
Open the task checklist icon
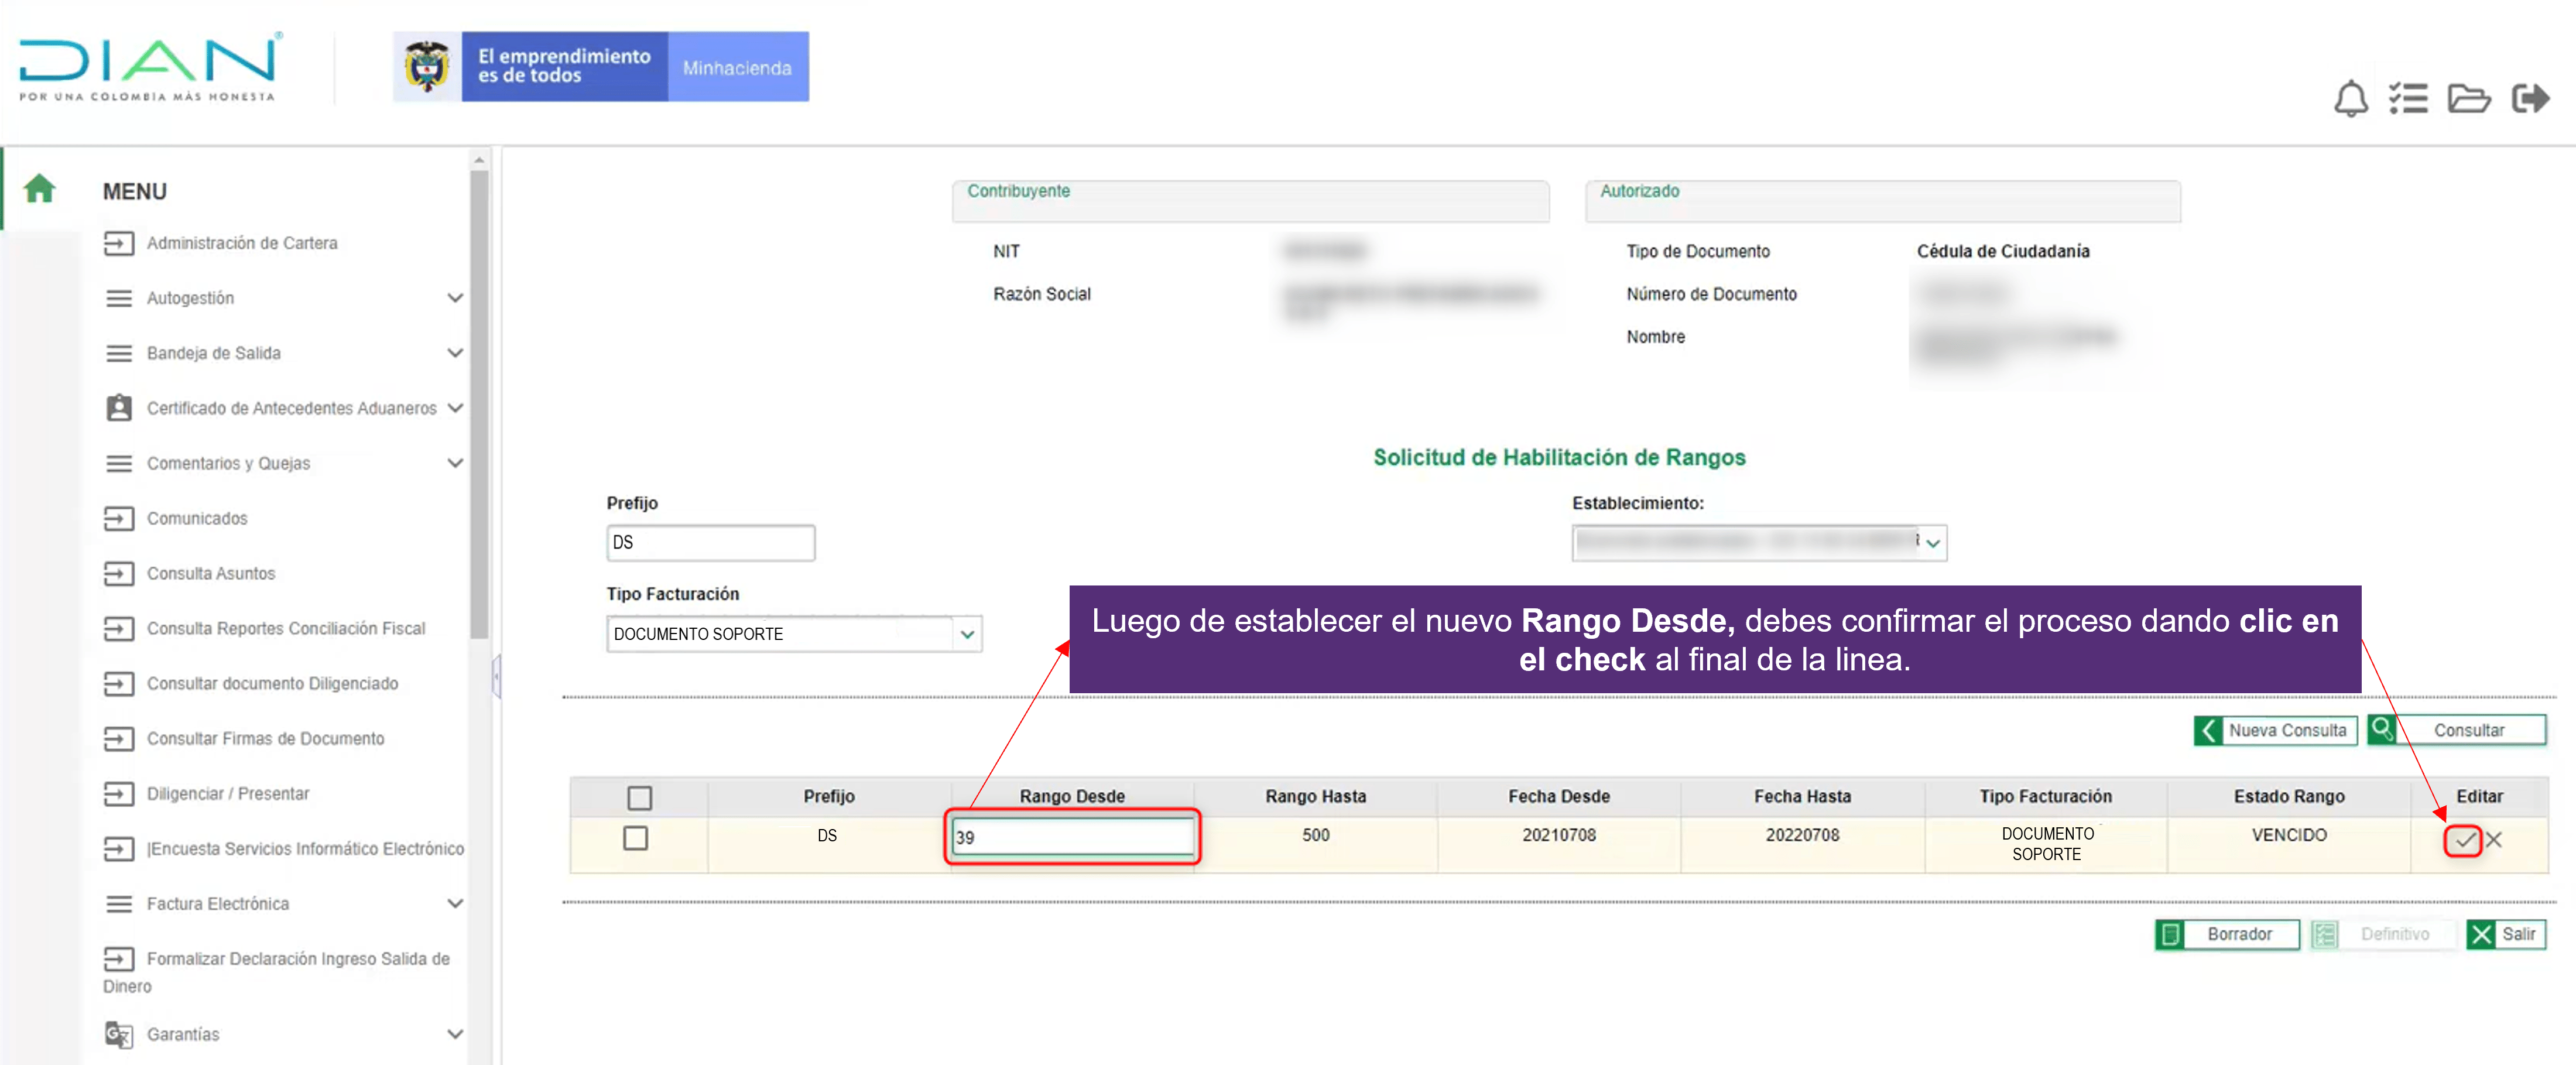pos(2408,99)
